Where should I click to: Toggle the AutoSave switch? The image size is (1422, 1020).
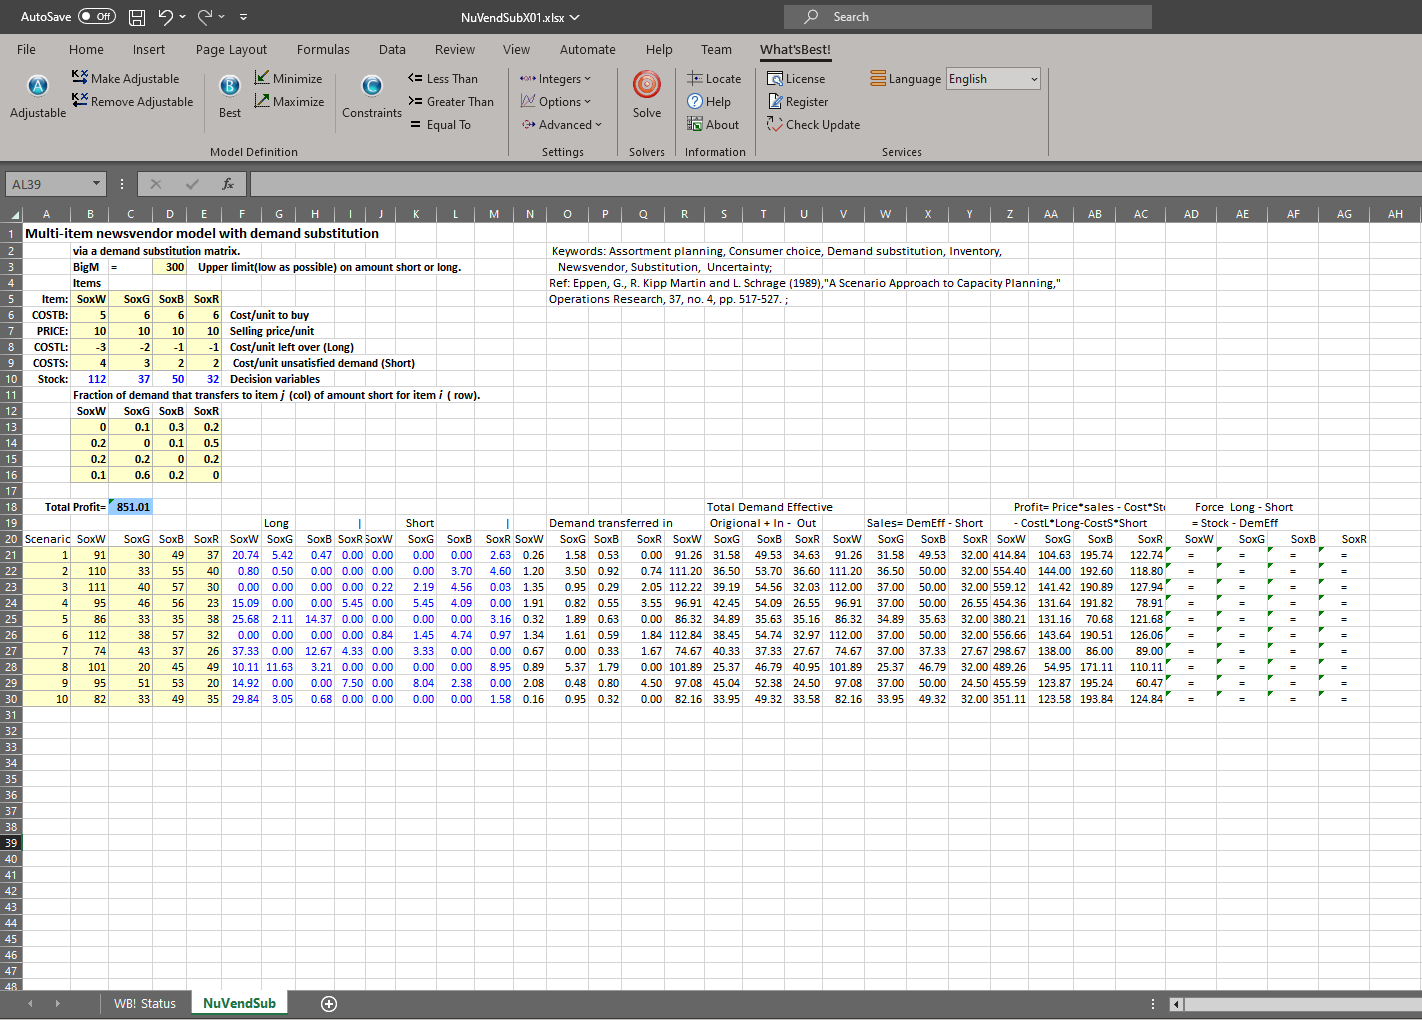tap(96, 17)
